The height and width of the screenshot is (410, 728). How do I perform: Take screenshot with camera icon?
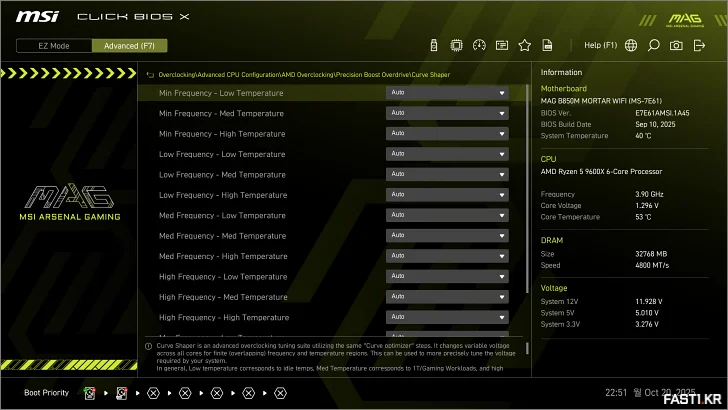676,46
